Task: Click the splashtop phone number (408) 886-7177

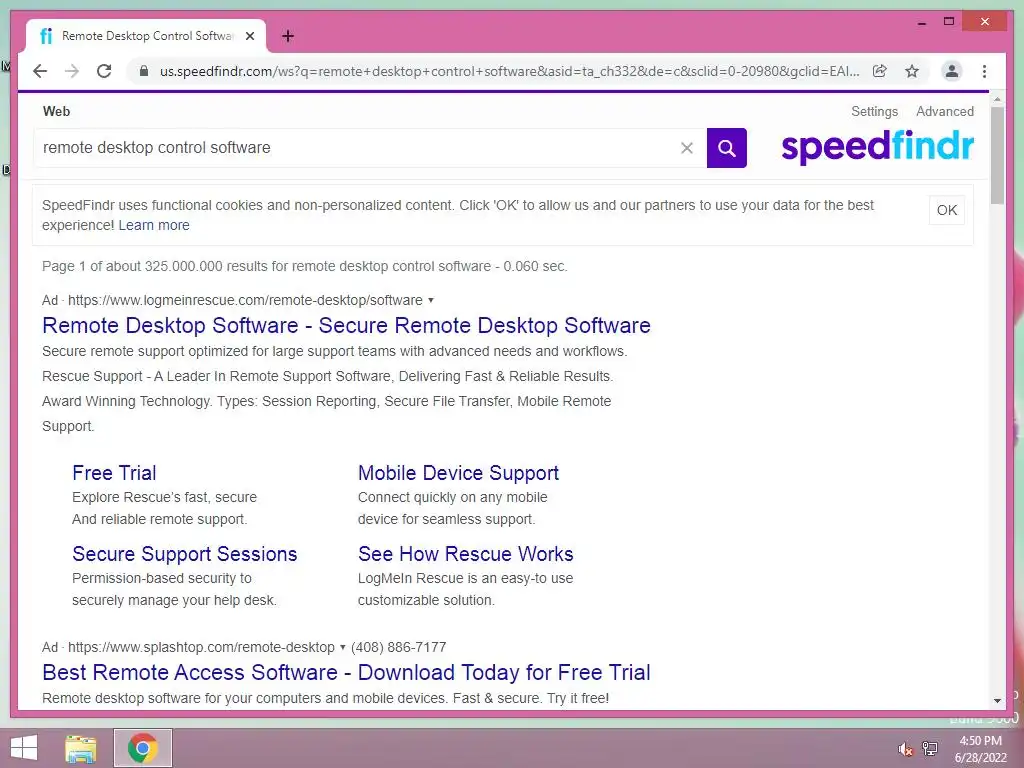Action: [x=398, y=647]
